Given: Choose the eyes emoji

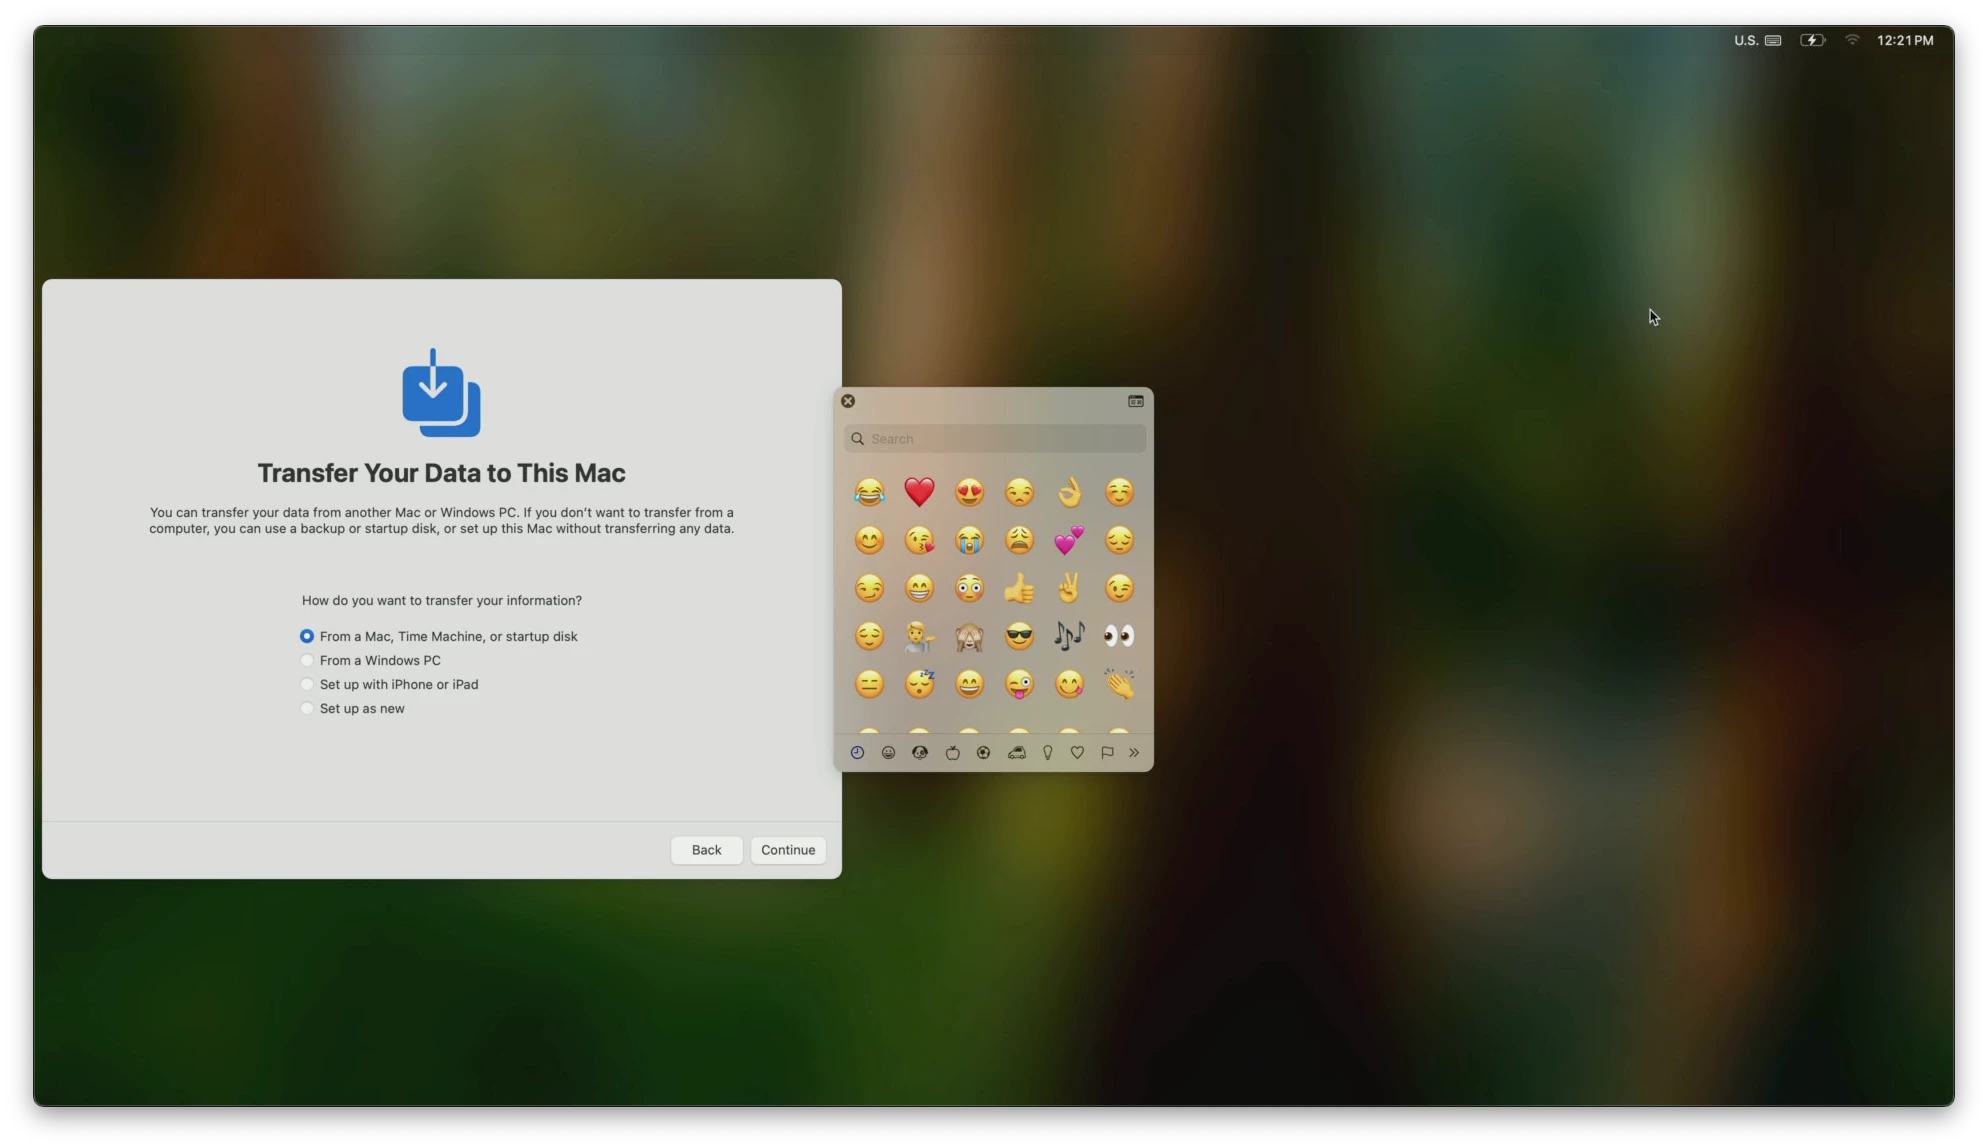Looking at the screenshot, I should [1119, 636].
